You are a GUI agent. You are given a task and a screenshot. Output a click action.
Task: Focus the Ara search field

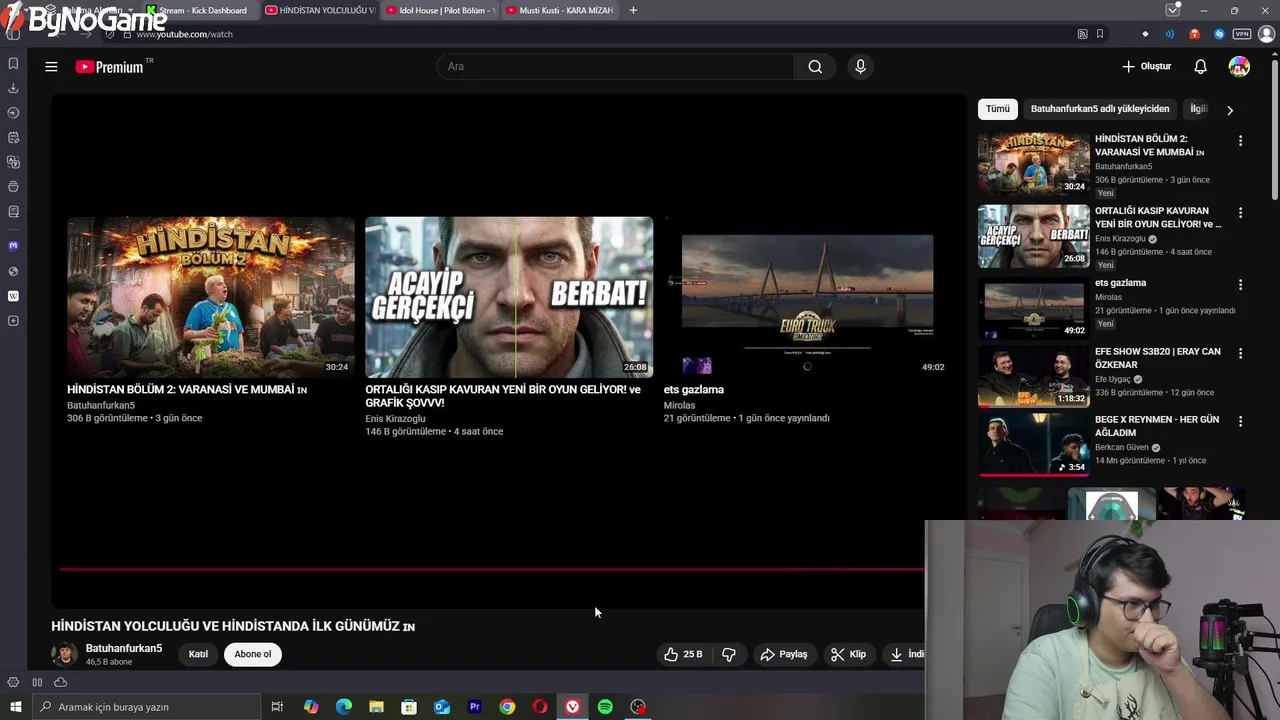tap(615, 67)
